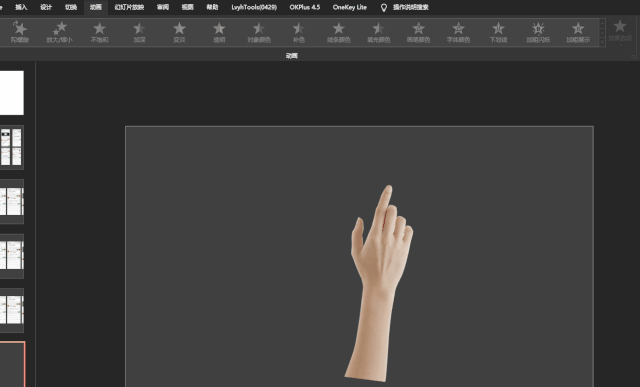Image resolution: width=640 pixels, height=387 pixels.
Task: Select the hand image on the slide
Action: [378, 284]
